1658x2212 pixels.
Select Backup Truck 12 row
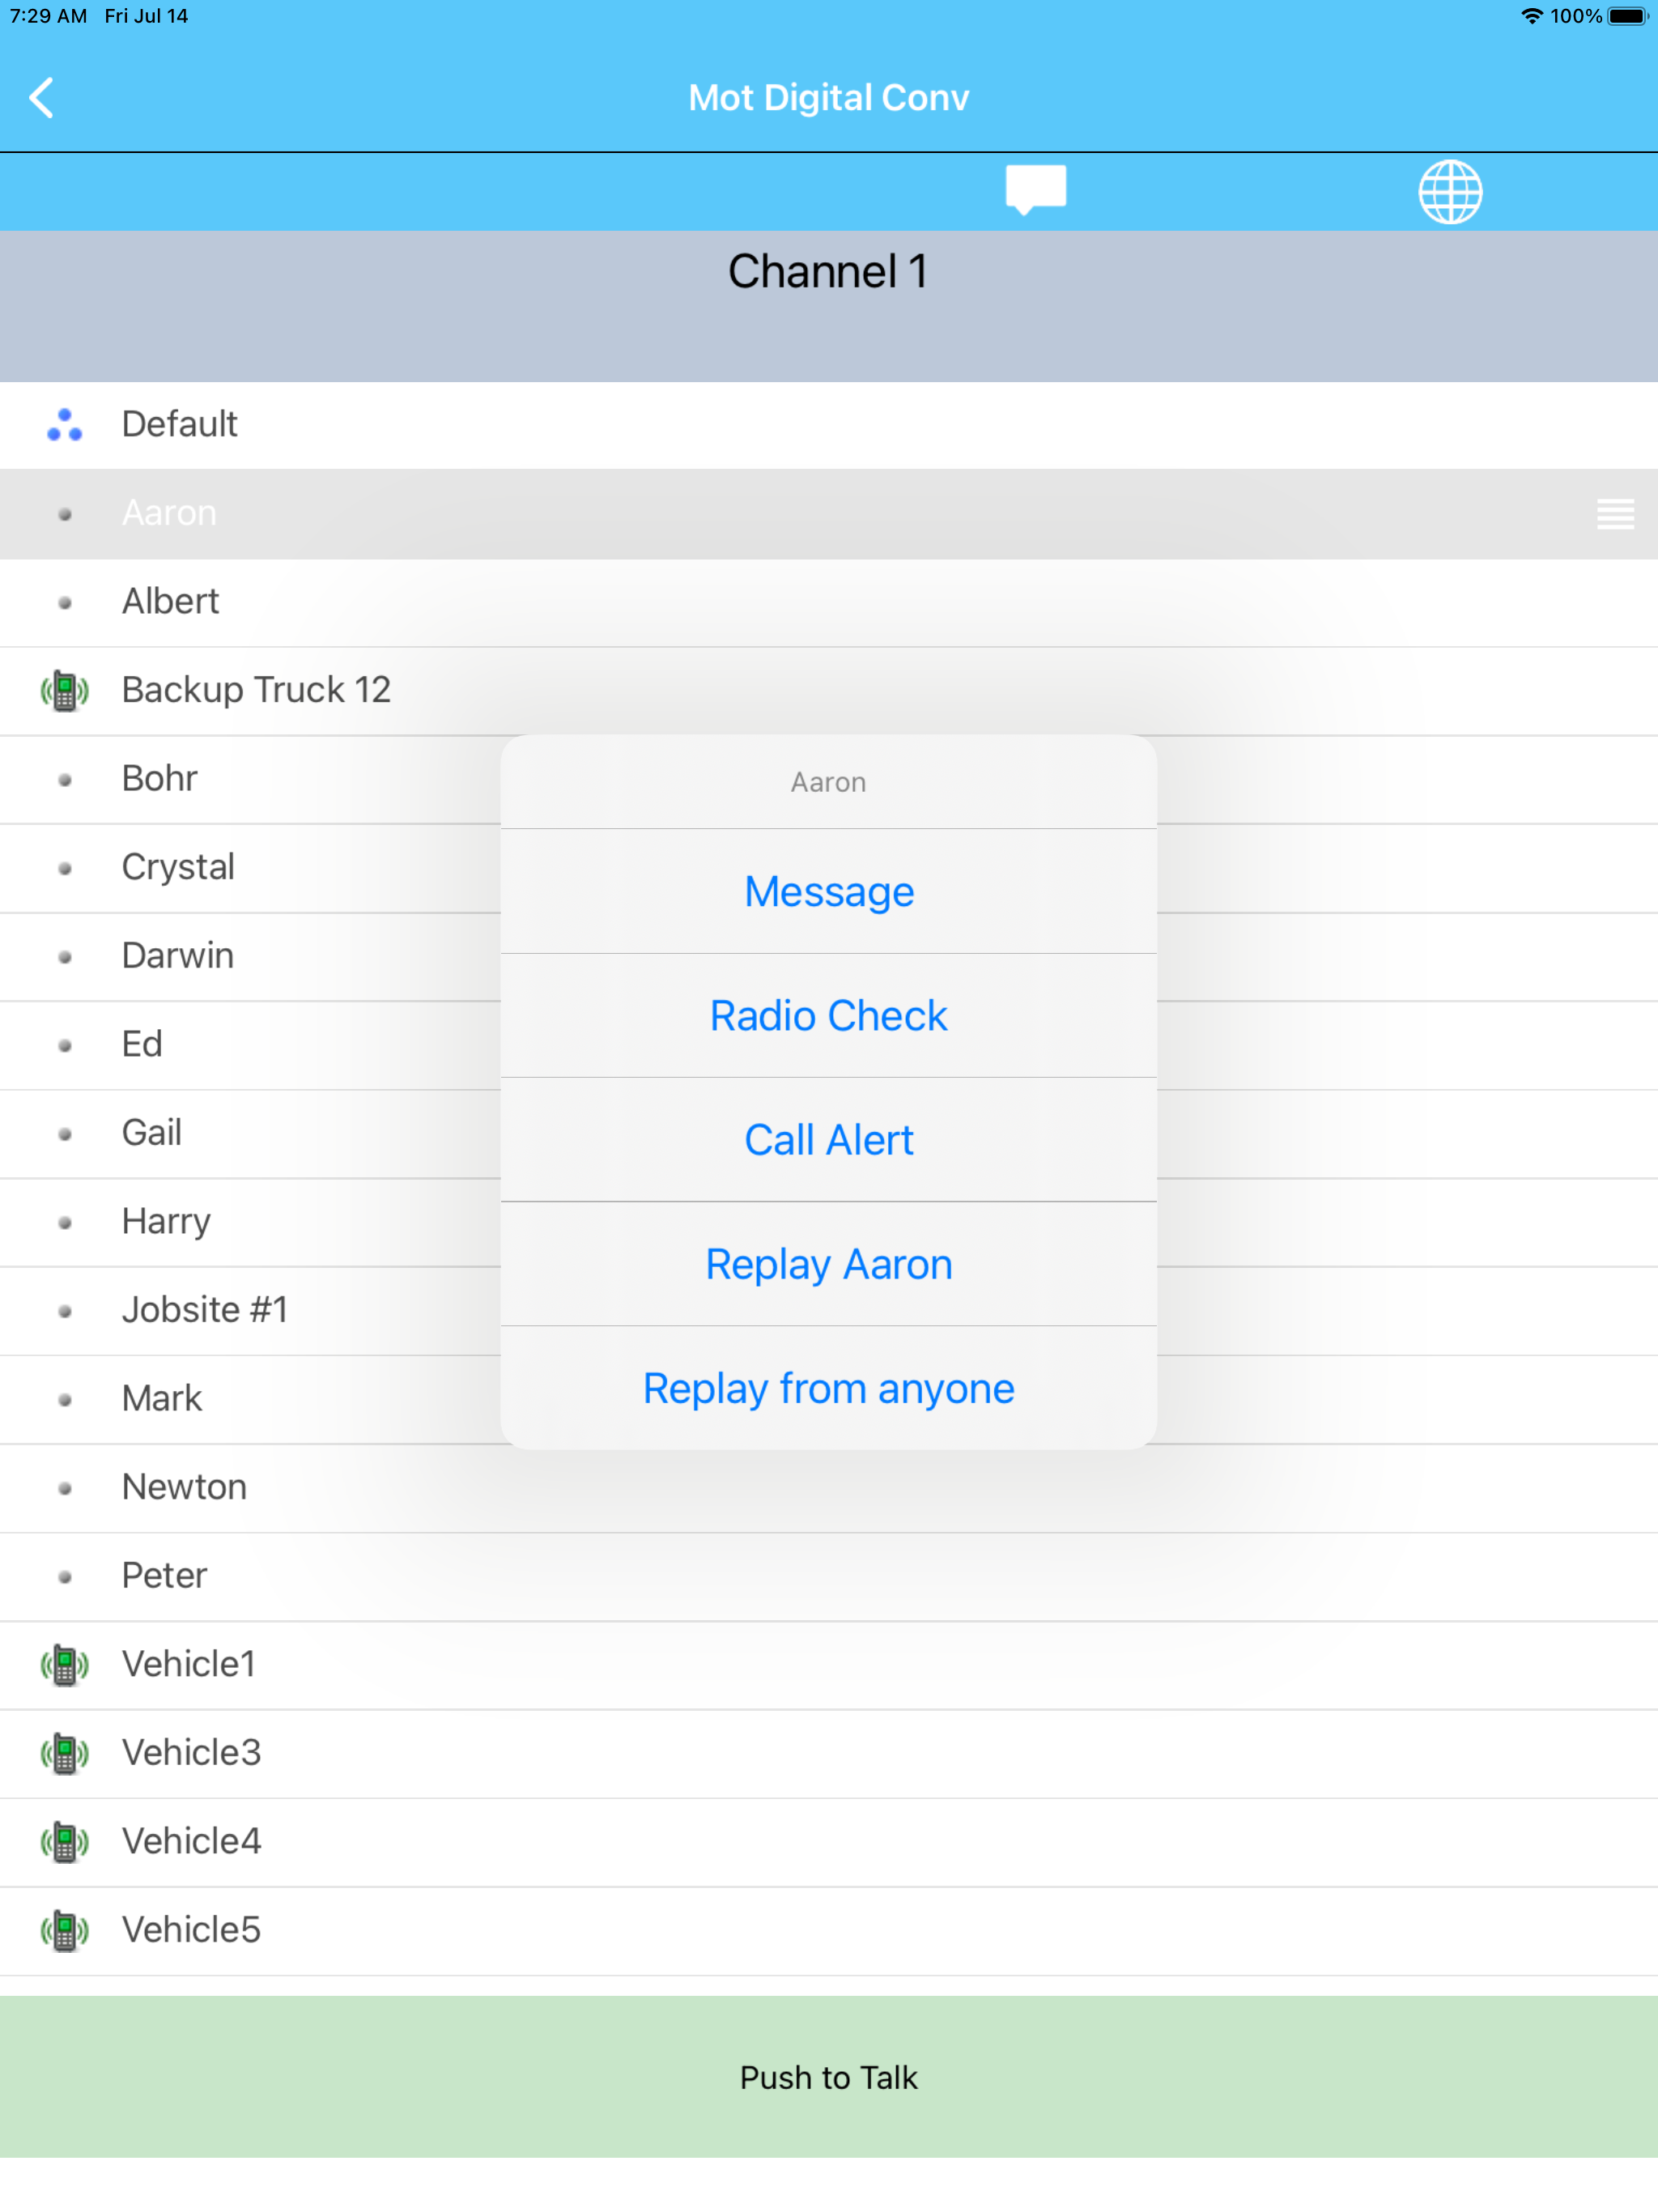[829, 691]
